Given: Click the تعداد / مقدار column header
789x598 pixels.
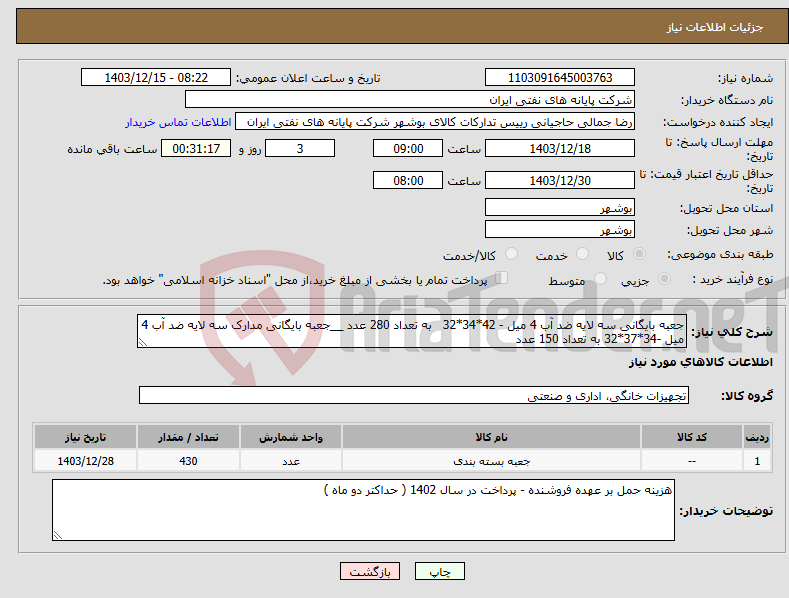Looking at the screenshot, I should point(188,437).
